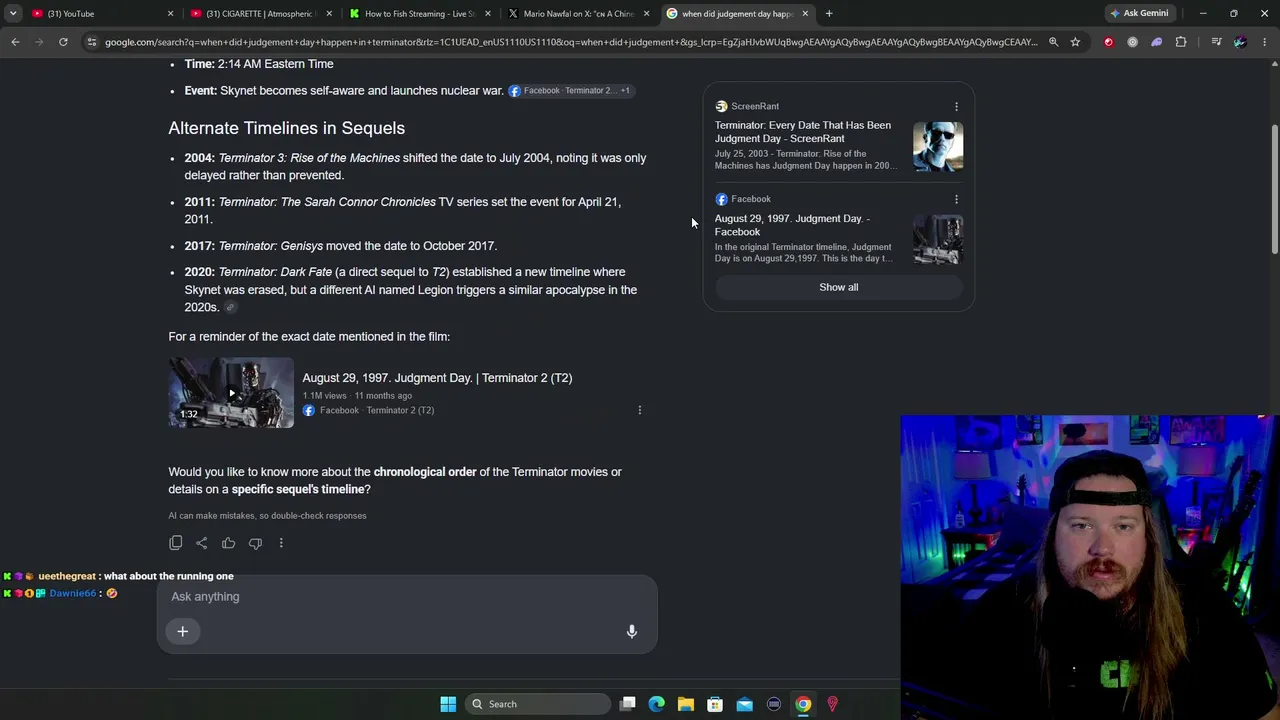1280x720 pixels.
Task: Close the How to Fish Streaming tab
Action: tap(488, 14)
